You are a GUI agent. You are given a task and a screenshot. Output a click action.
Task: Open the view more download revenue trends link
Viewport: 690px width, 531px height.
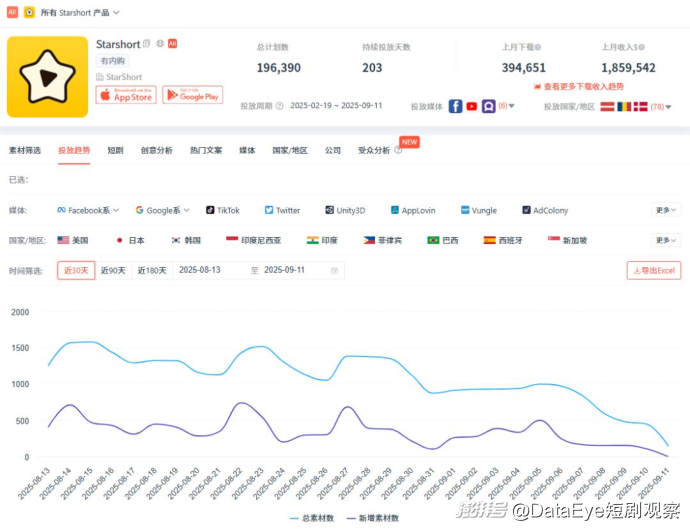coord(579,87)
